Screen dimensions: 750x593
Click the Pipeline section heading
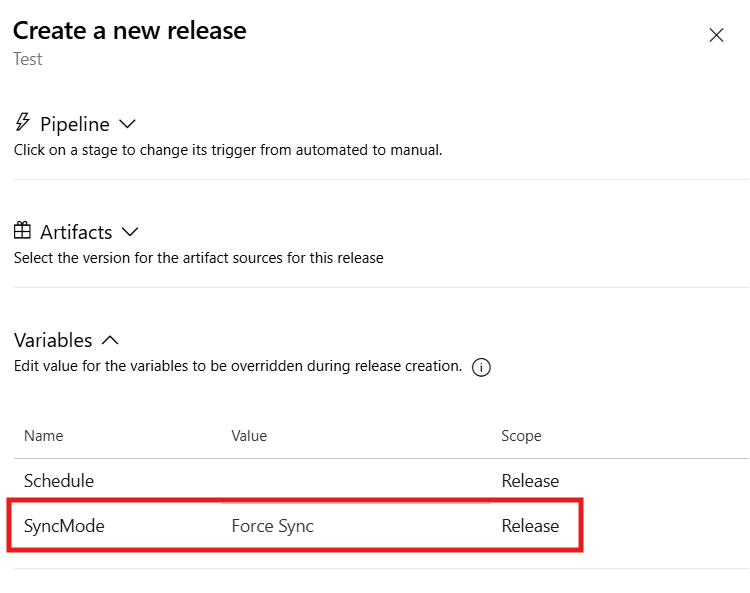tap(75, 124)
